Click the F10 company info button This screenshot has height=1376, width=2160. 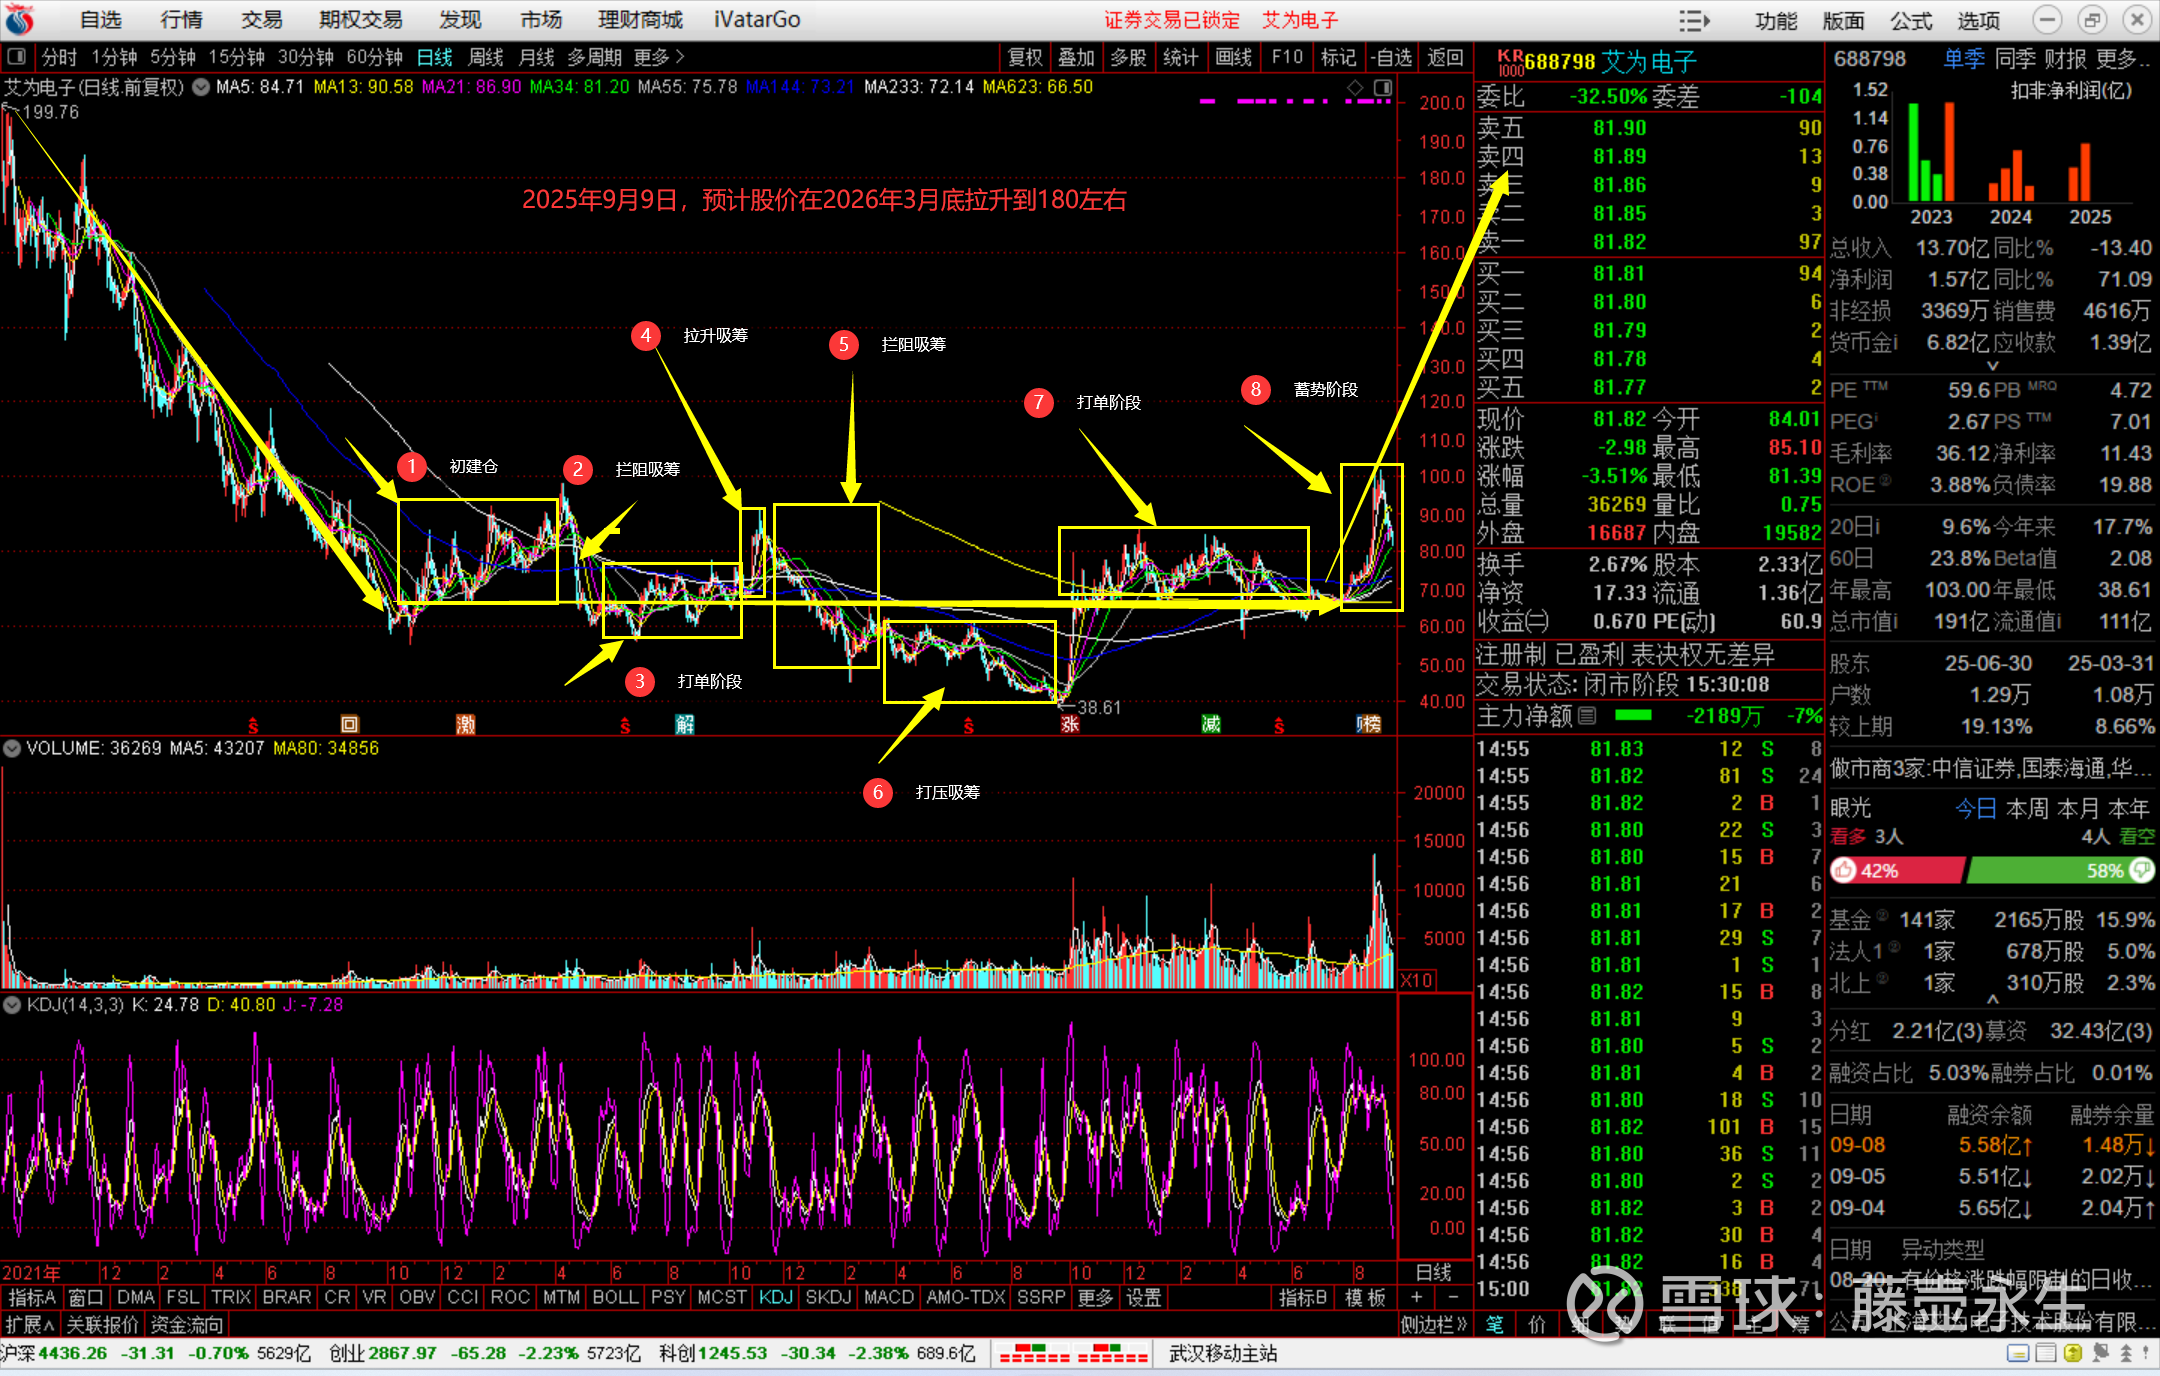click(1287, 57)
